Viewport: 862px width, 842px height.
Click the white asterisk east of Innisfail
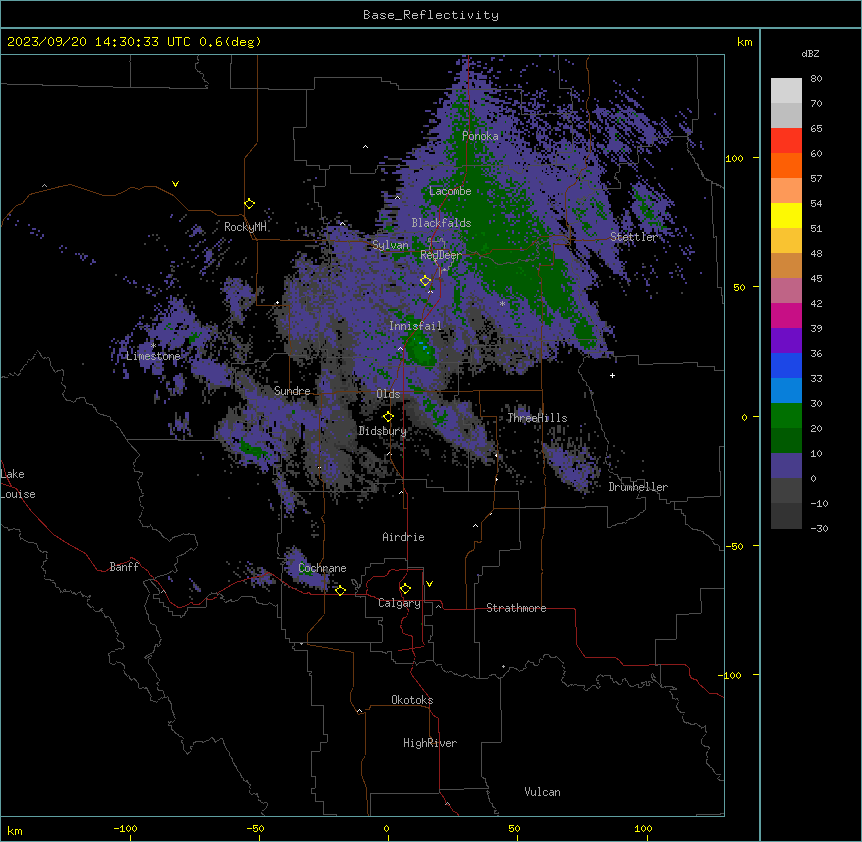click(502, 303)
